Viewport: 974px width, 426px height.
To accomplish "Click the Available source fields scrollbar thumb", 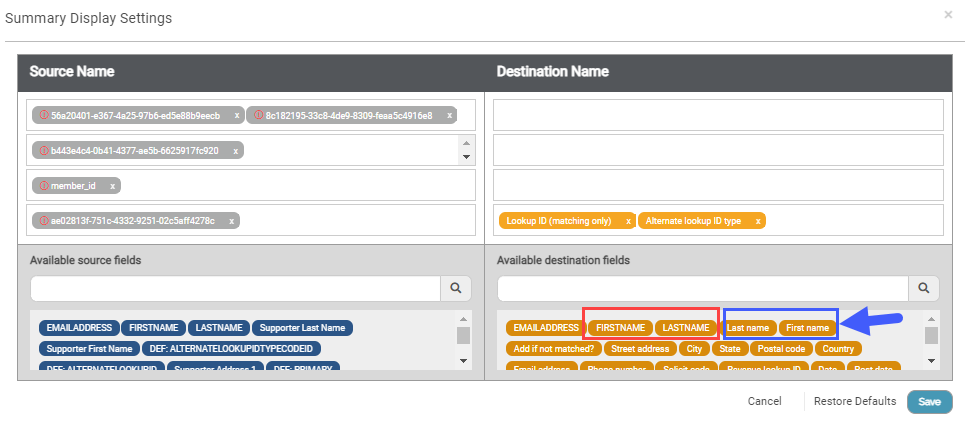I will [x=463, y=335].
